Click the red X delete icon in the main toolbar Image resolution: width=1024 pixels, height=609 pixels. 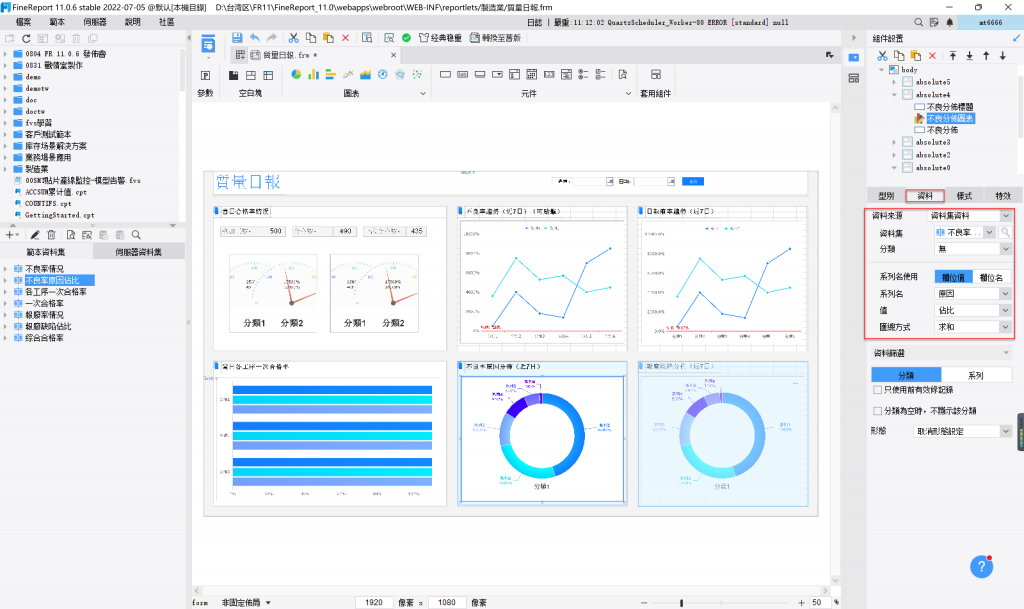(345, 38)
